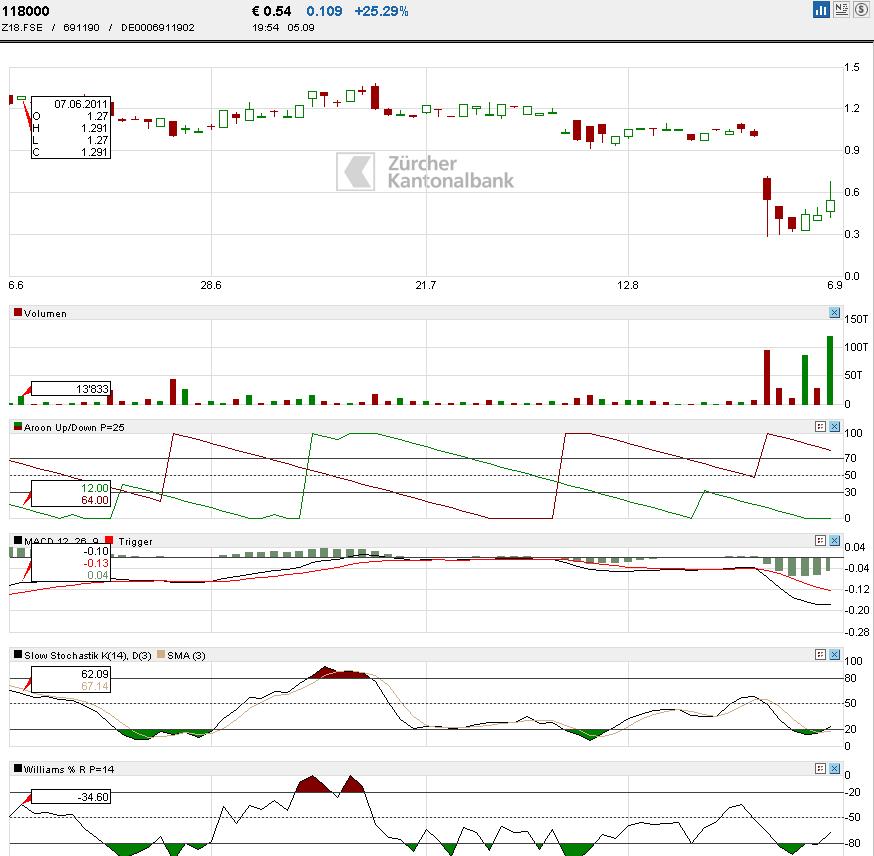Open settings of Williams %R panel
The height and width of the screenshot is (856, 874).
click(820, 769)
